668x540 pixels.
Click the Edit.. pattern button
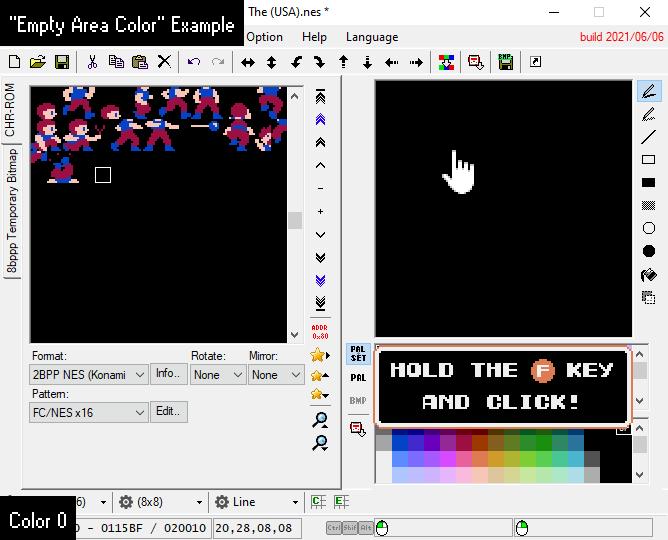(x=168, y=412)
